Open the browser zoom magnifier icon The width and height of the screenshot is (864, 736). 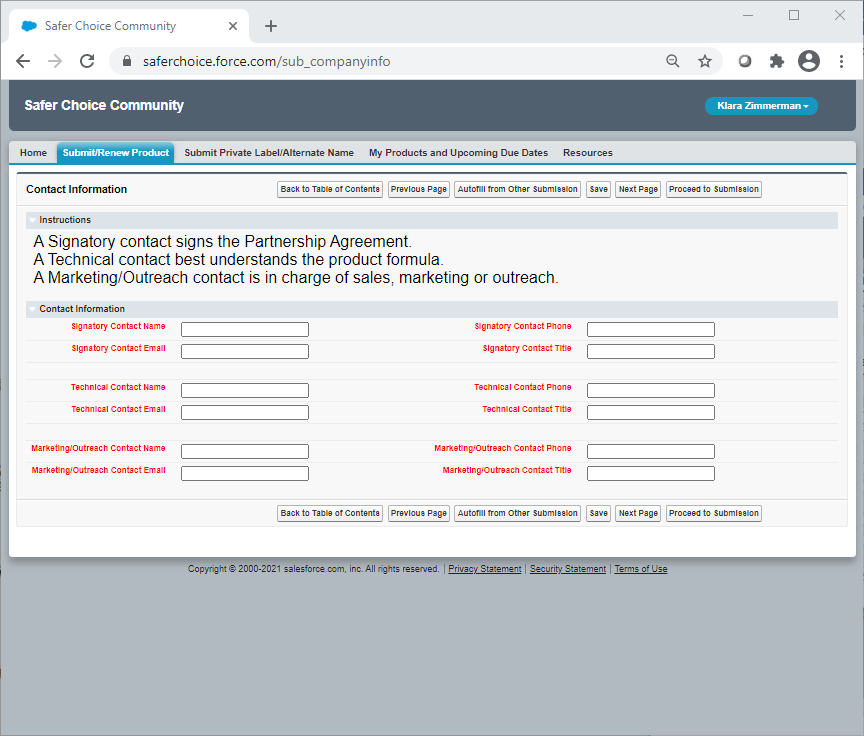click(674, 61)
